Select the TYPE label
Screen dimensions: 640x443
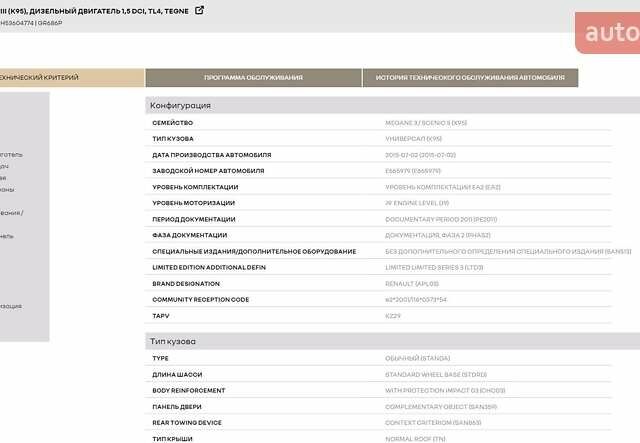click(x=160, y=358)
